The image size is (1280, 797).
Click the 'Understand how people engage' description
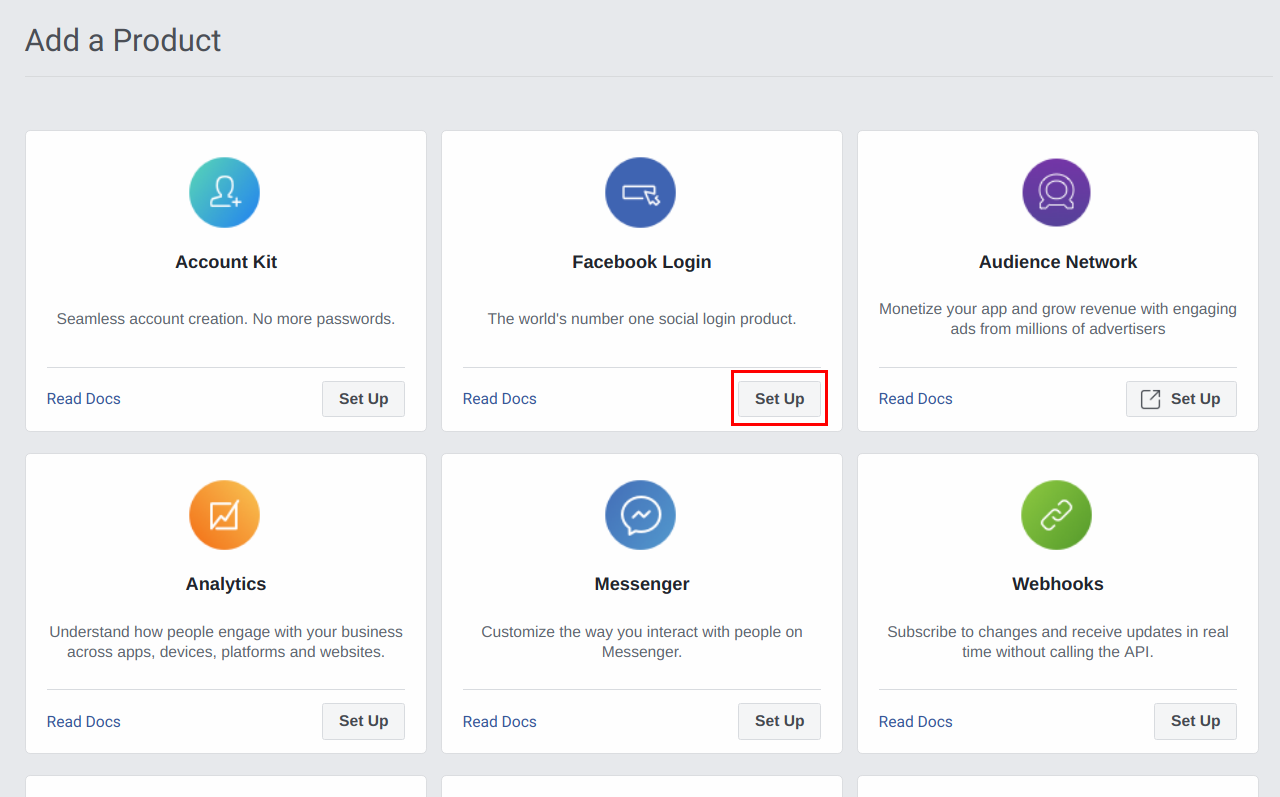(x=226, y=642)
